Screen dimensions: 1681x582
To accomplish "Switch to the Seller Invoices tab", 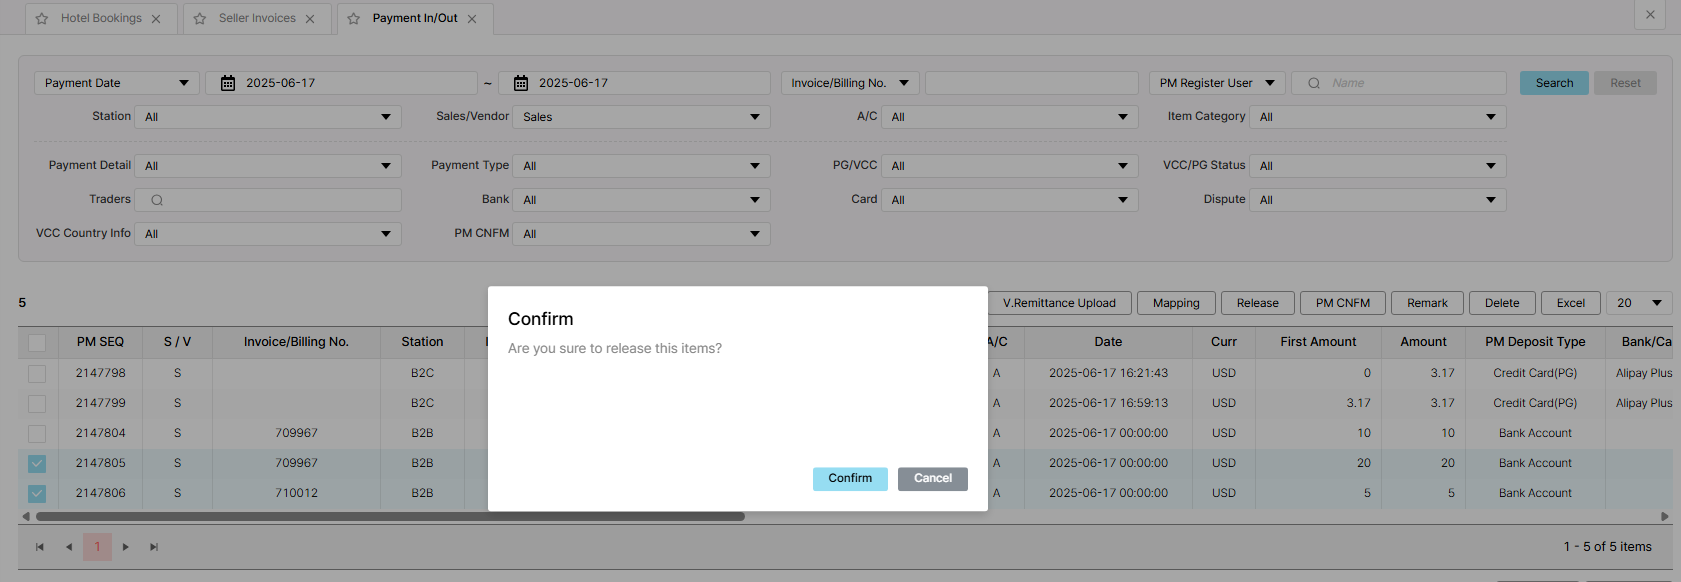I will (x=257, y=18).
